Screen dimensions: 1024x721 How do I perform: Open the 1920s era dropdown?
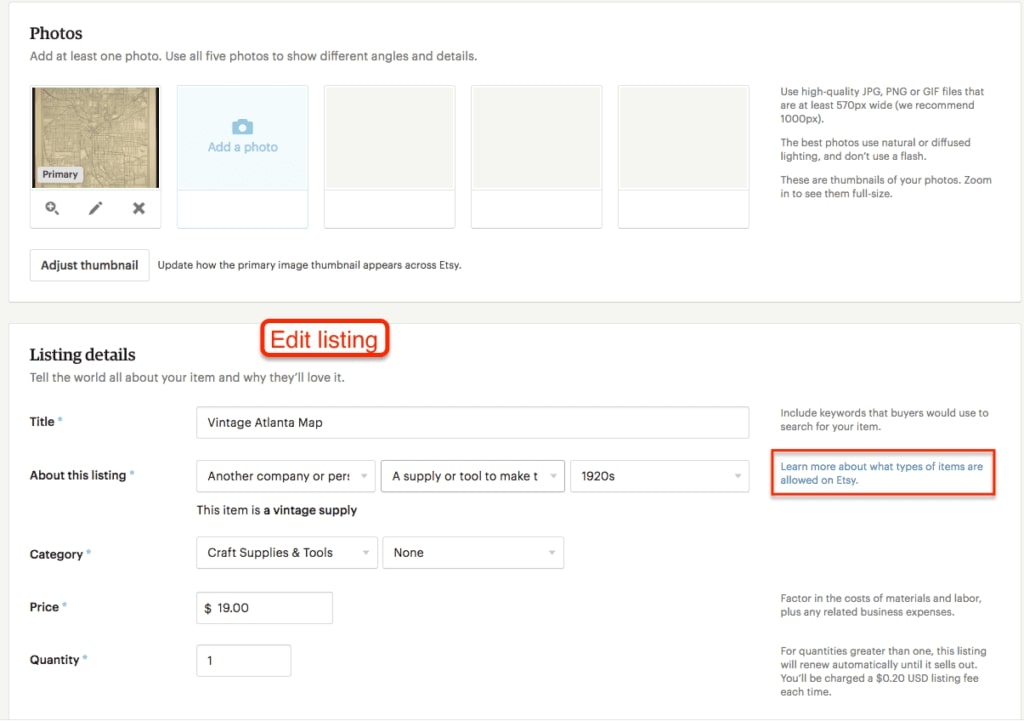pyautogui.click(x=659, y=476)
